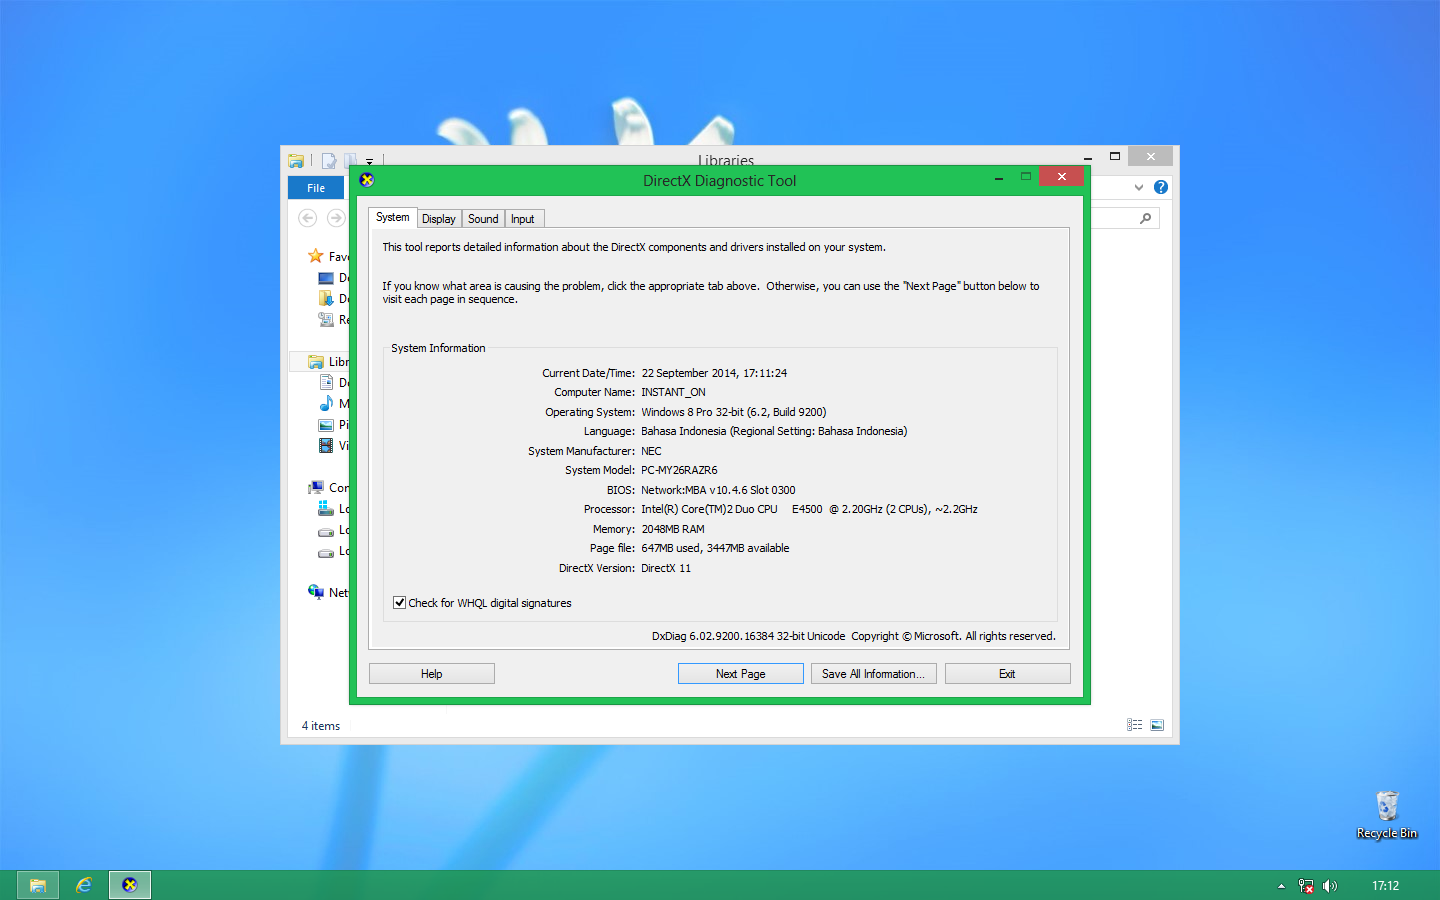The width and height of the screenshot is (1440, 900).
Task: Open the Recent places icon under Favorites
Action: [326, 320]
